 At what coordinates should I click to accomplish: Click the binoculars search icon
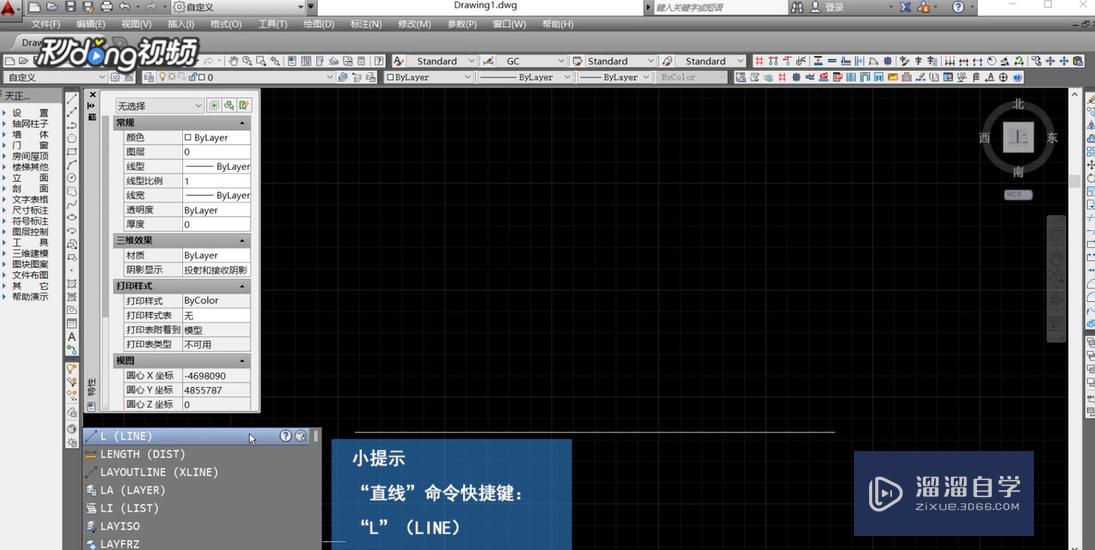point(798,7)
